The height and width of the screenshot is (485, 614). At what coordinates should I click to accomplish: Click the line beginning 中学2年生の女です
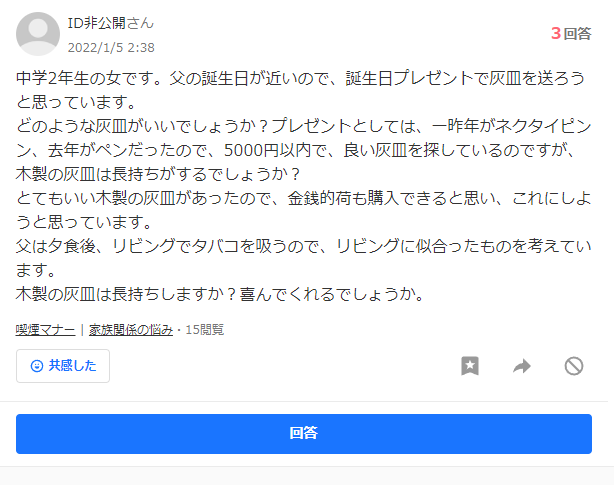pos(300,78)
